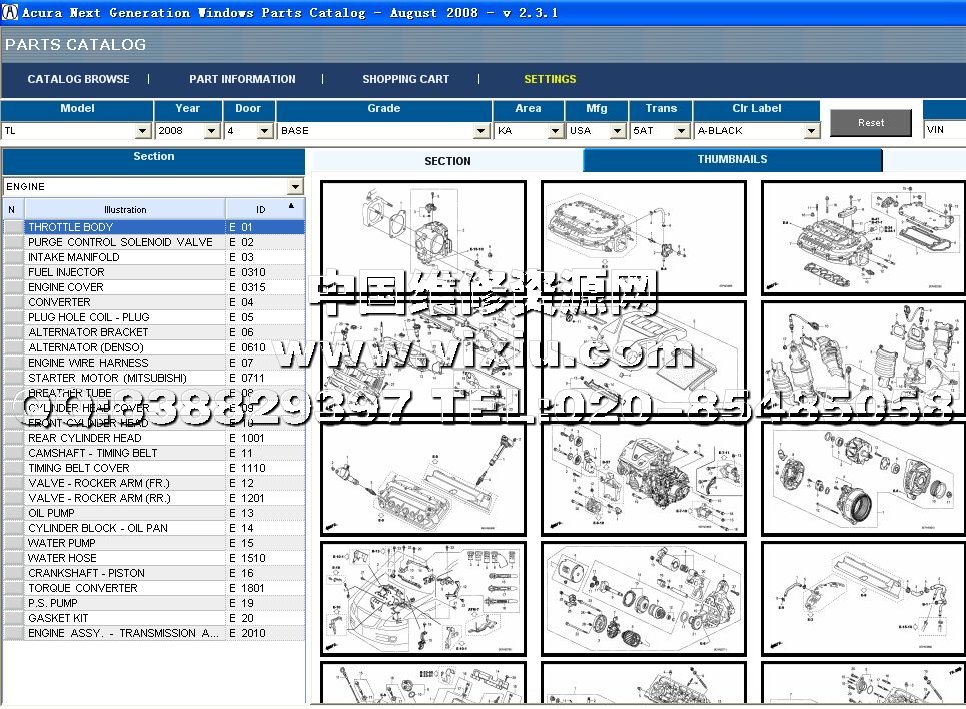
Task: Click the VIN input field
Action: point(945,130)
